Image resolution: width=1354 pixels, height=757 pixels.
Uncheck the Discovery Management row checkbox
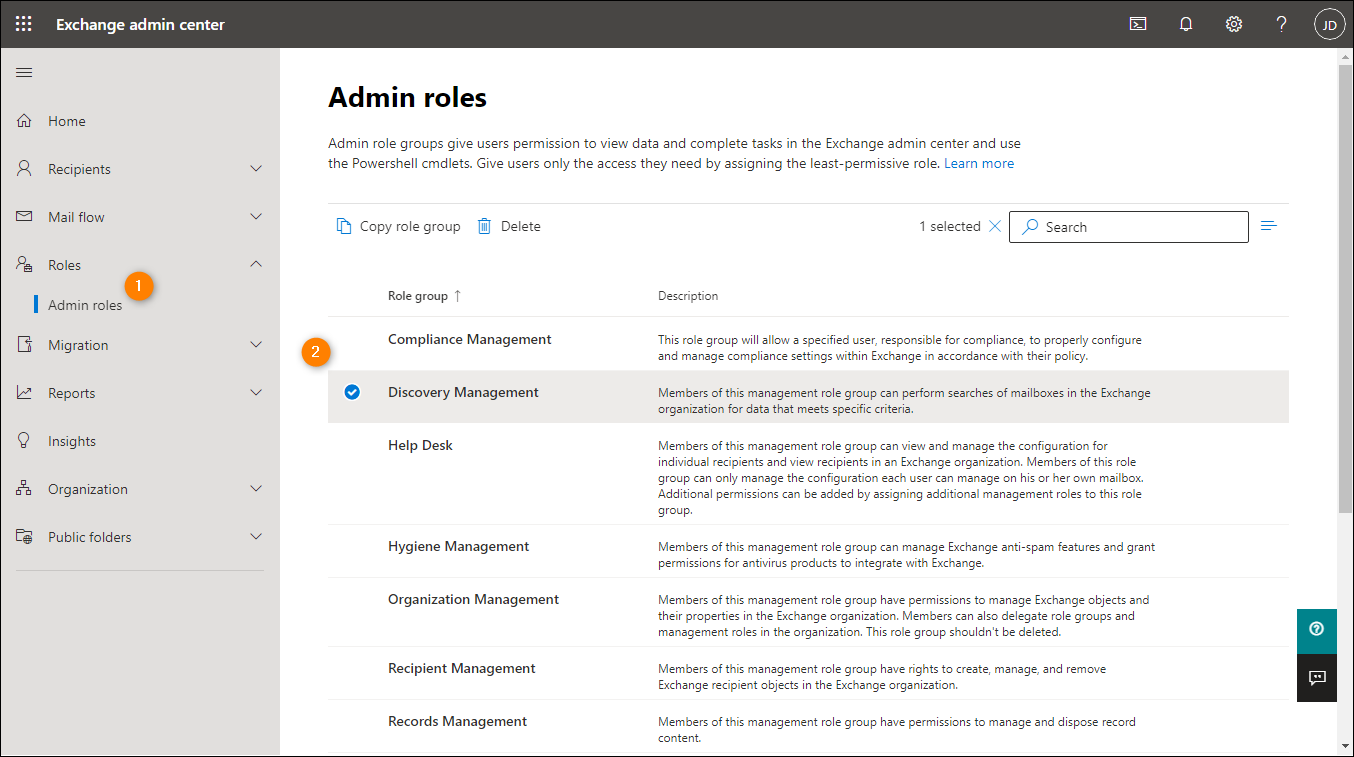(x=352, y=392)
